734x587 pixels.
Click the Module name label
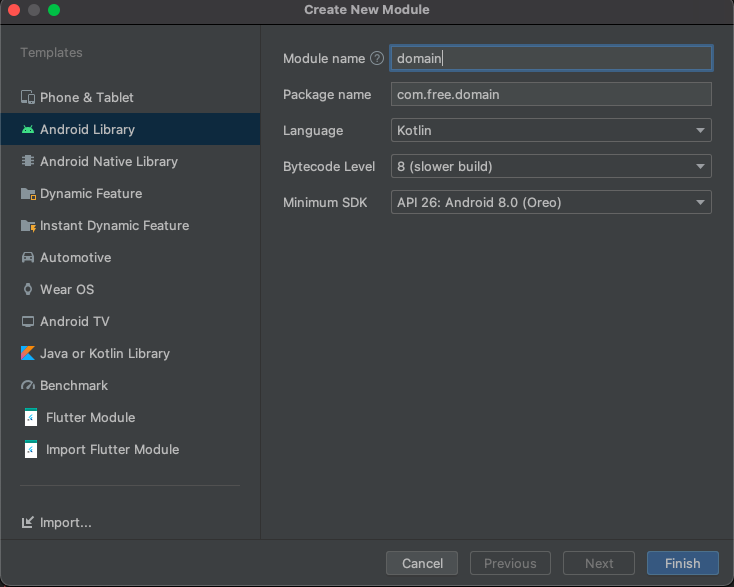coord(324,59)
